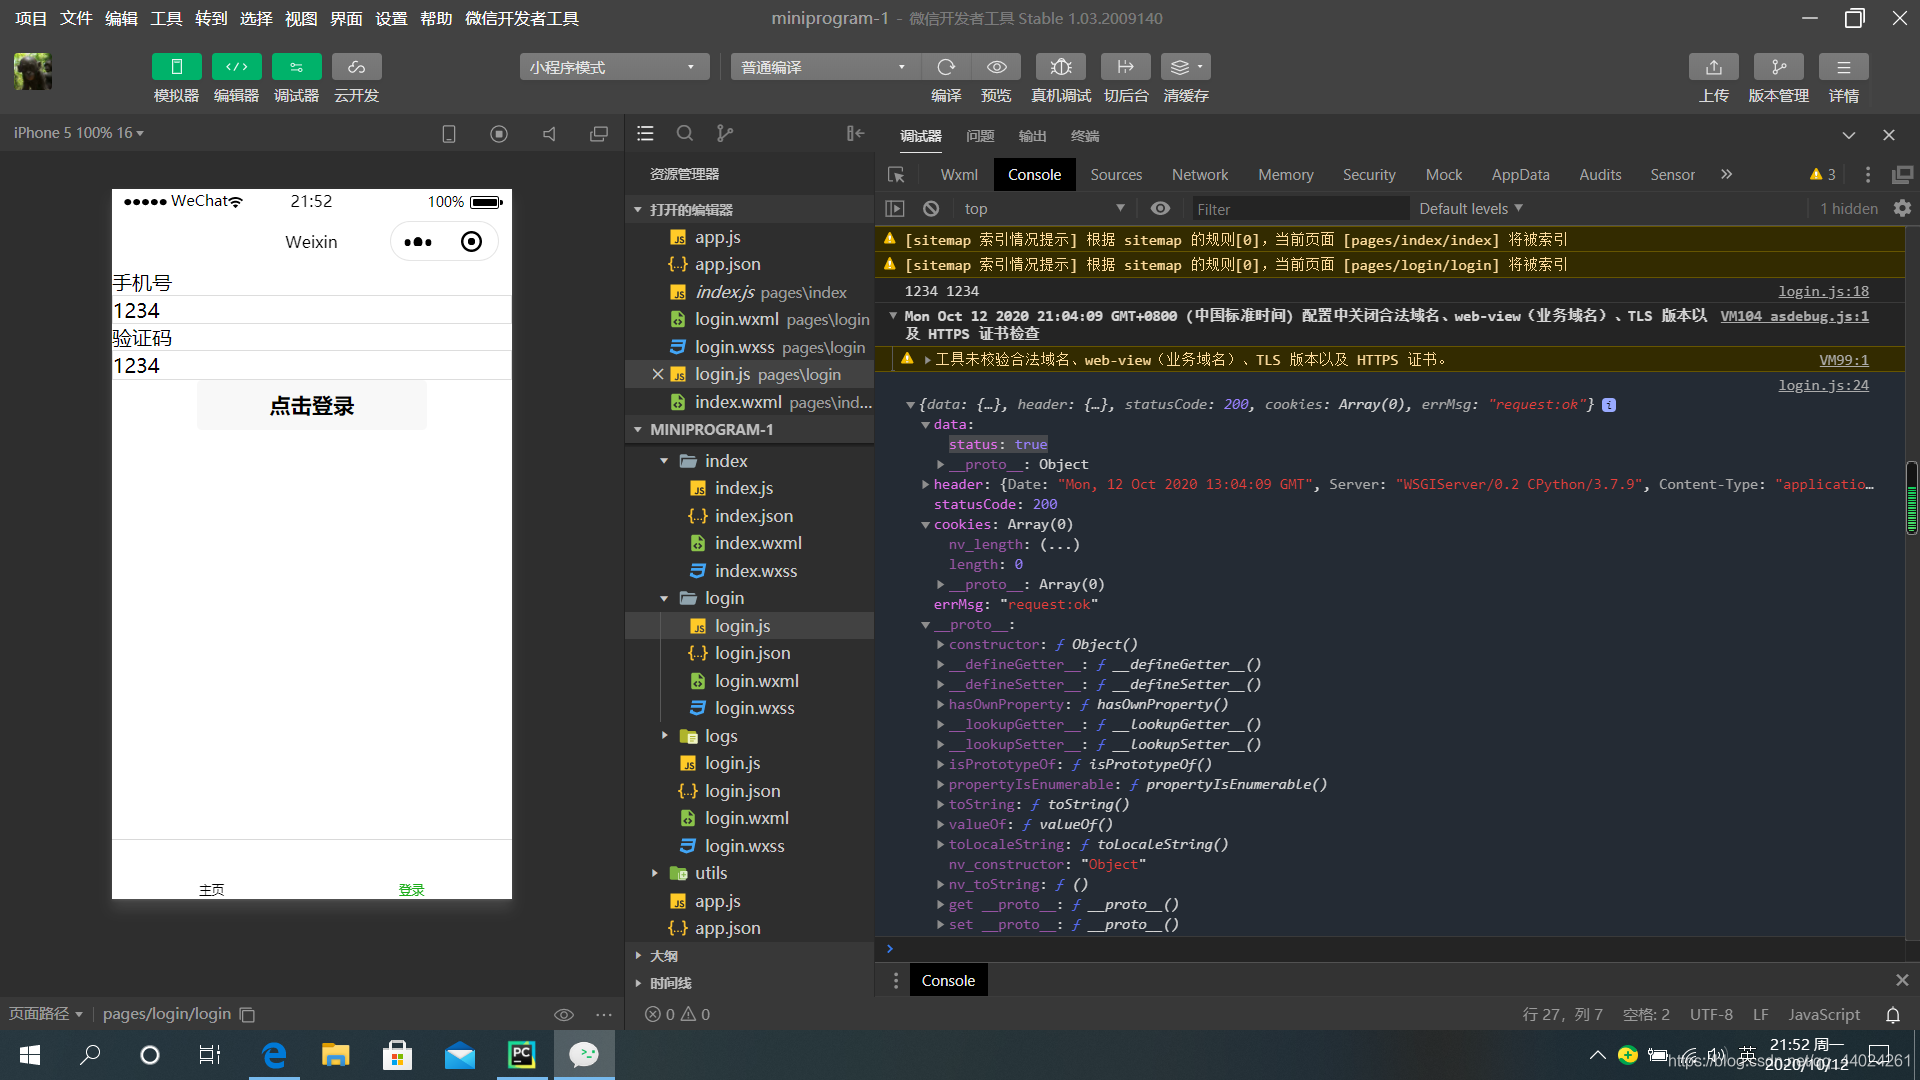Open console settings gear icon
The image size is (1920, 1080).
[x=1902, y=209]
